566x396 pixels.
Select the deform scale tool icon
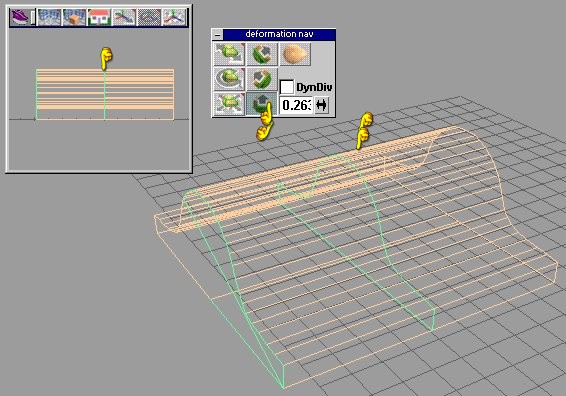tap(229, 104)
